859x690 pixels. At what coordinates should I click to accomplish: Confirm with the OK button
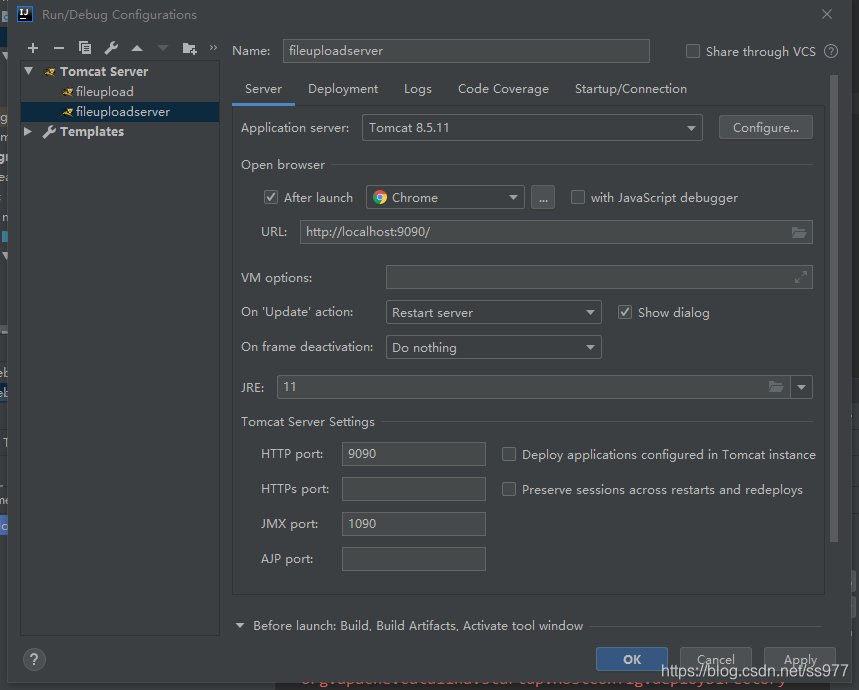pyautogui.click(x=632, y=659)
